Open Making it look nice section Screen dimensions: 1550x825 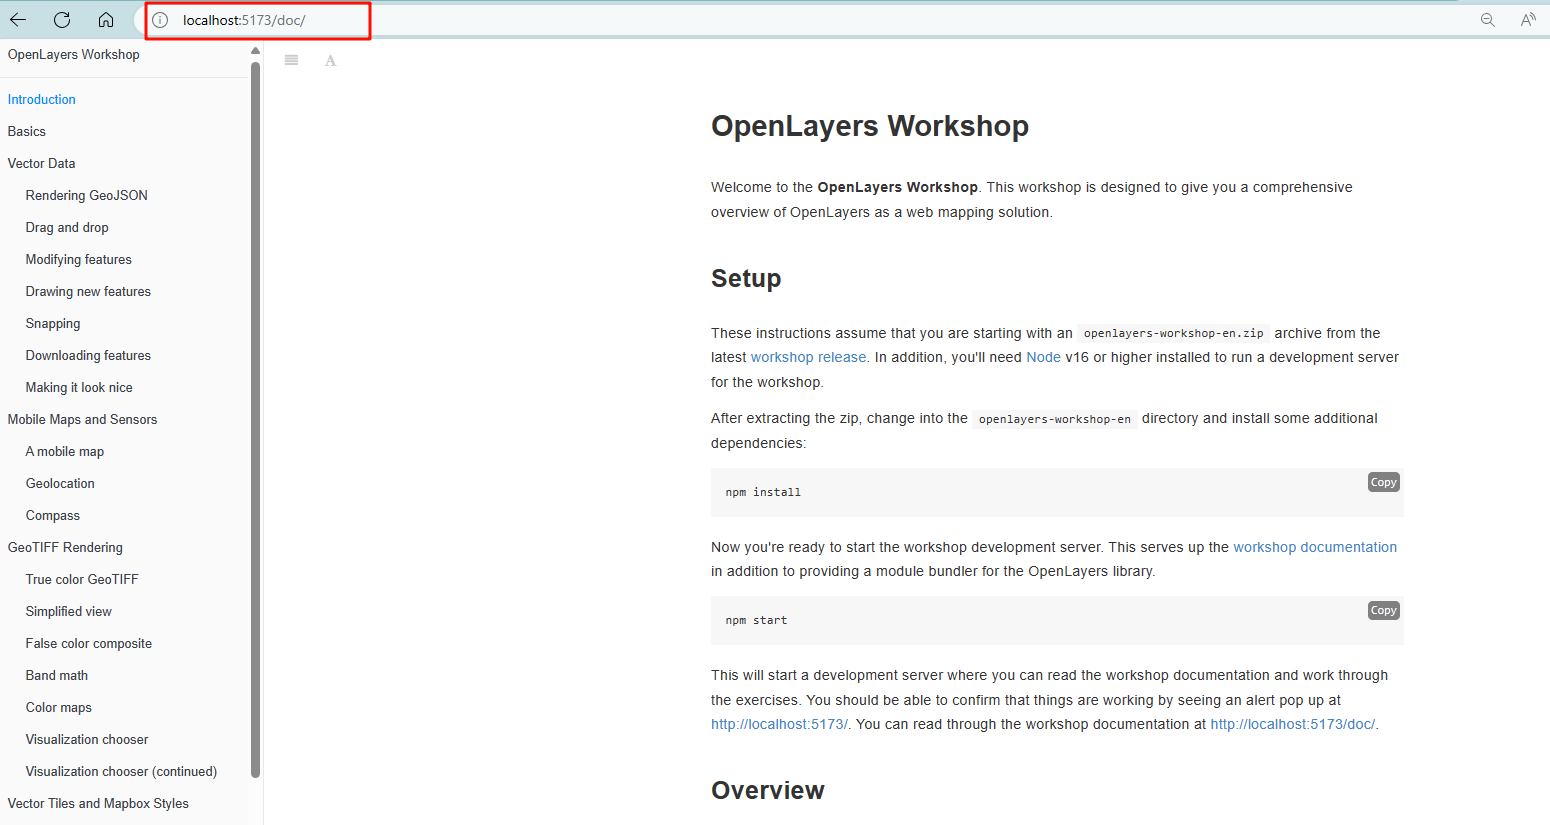point(79,387)
